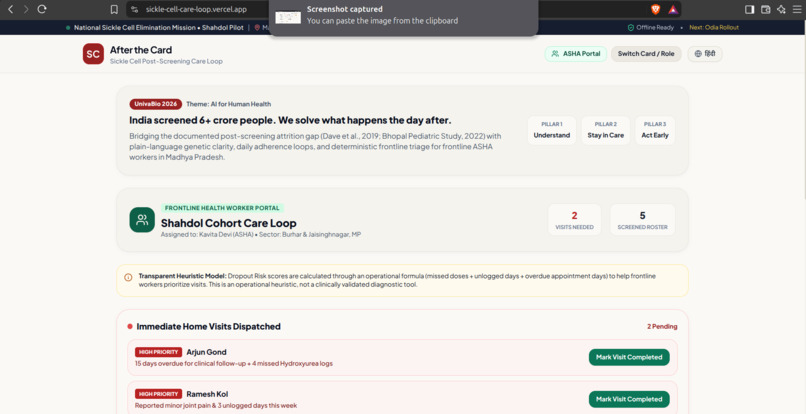Click 'Assigned to: Kavita Devi (ASHA)' line
Screen dimensions: 806x414
pos(261,235)
